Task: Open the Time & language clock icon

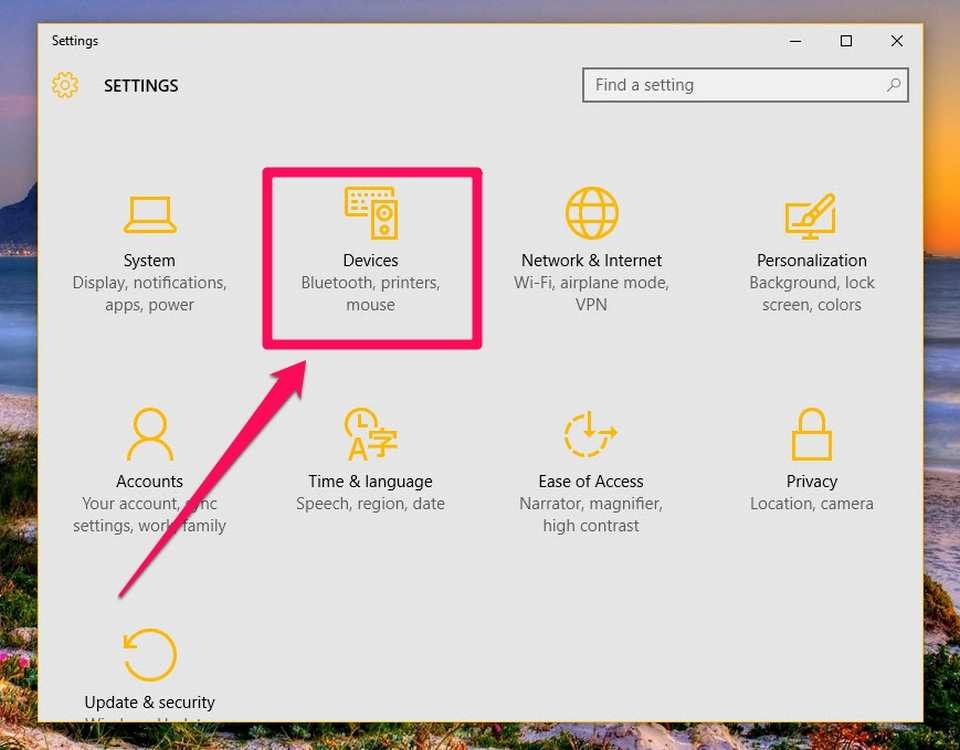Action: coord(371,434)
